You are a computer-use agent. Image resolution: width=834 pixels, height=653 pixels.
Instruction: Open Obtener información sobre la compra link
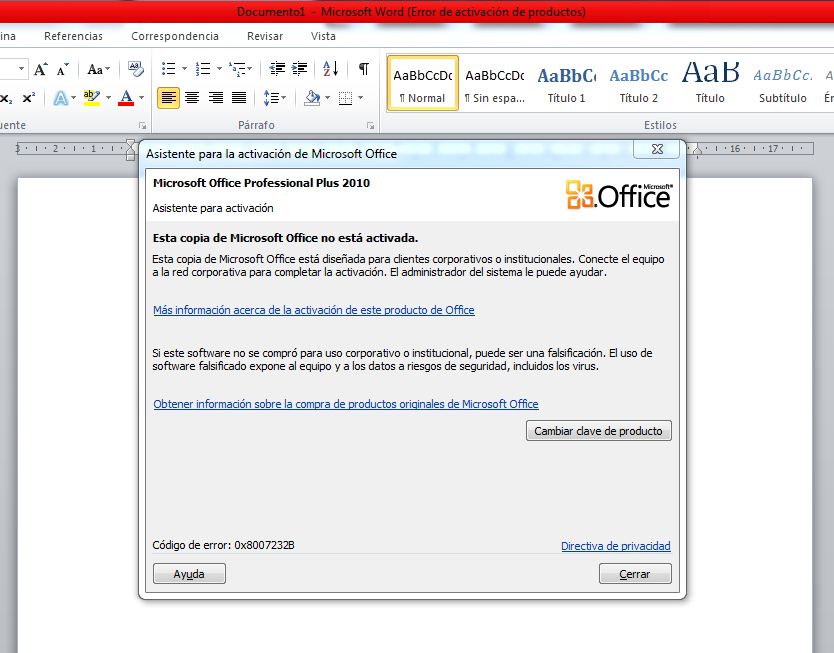pyautogui.click(x=346, y=404)
